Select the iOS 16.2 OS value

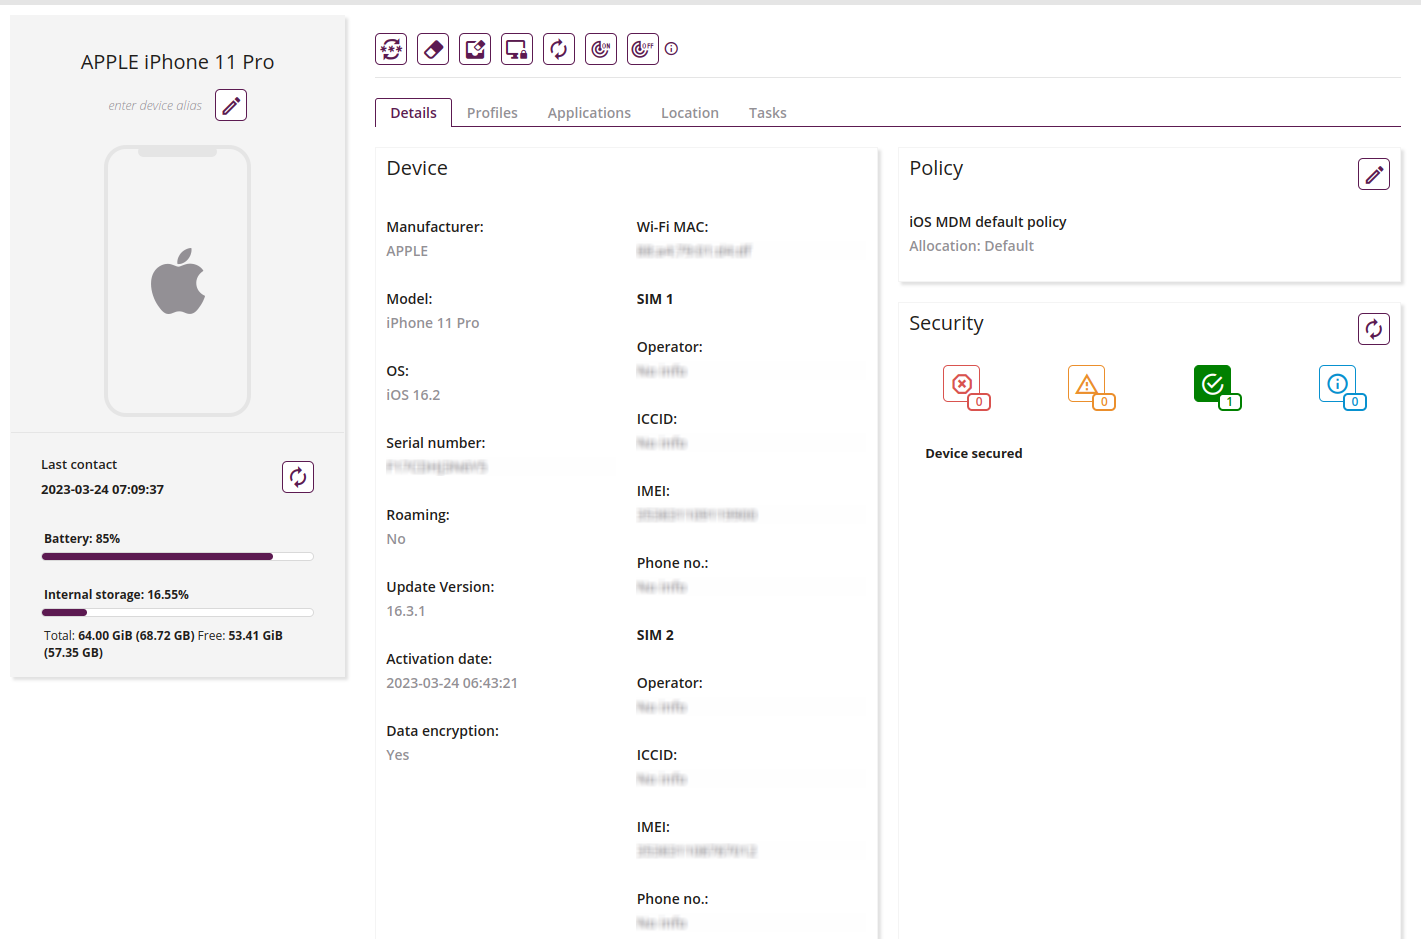tap(413, 395)
